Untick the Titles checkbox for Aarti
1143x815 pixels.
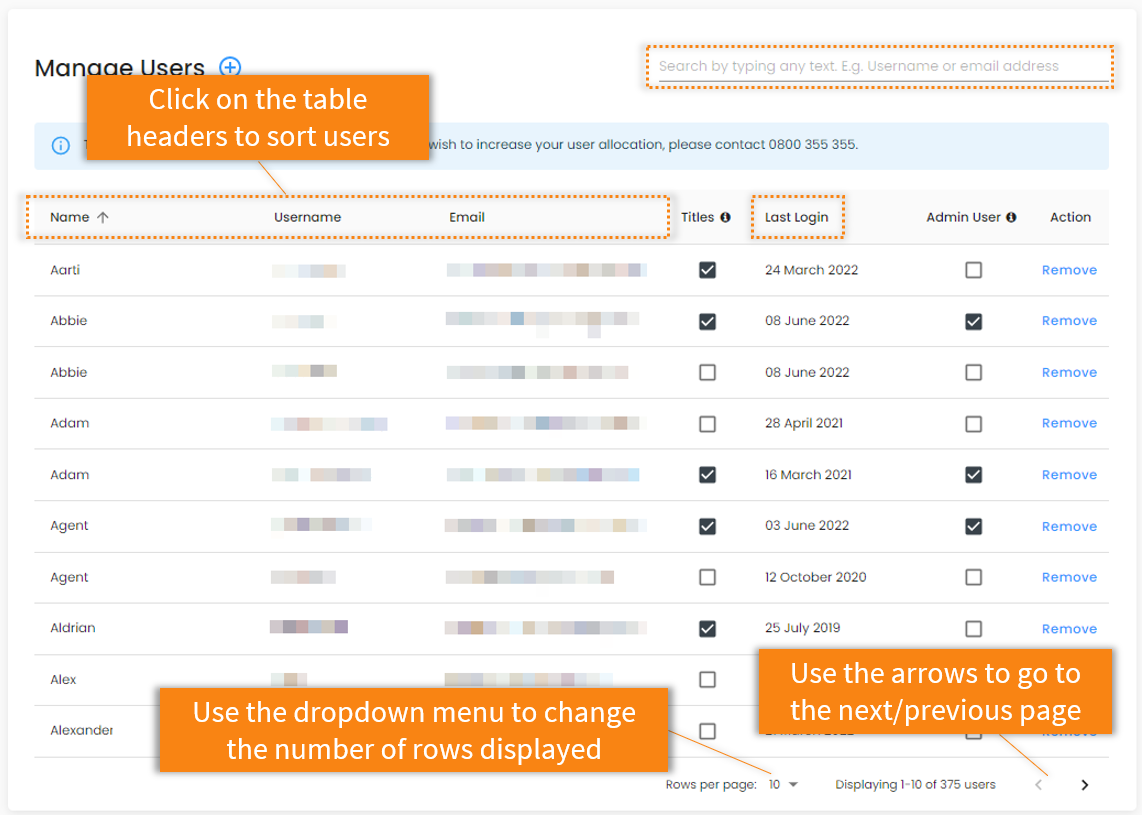pos(707,270)
